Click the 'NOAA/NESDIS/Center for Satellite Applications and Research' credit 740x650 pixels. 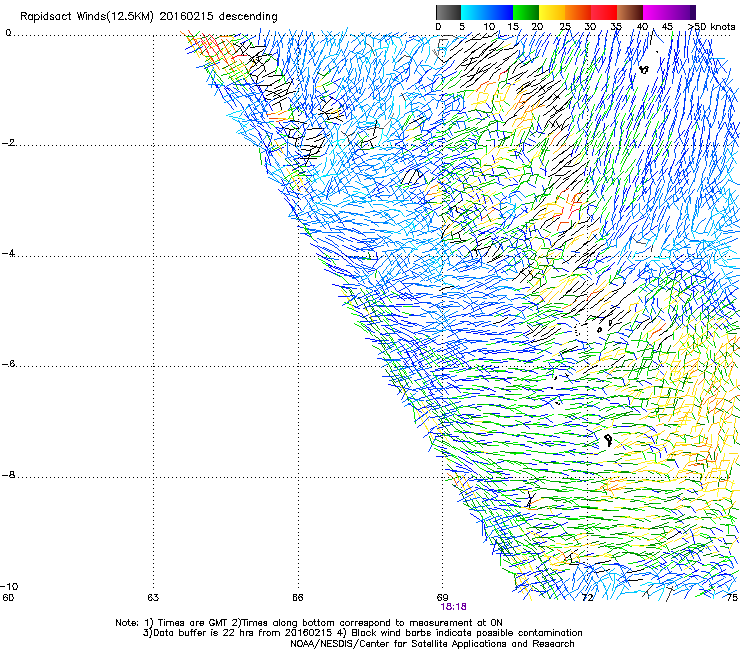coord(432,644)
